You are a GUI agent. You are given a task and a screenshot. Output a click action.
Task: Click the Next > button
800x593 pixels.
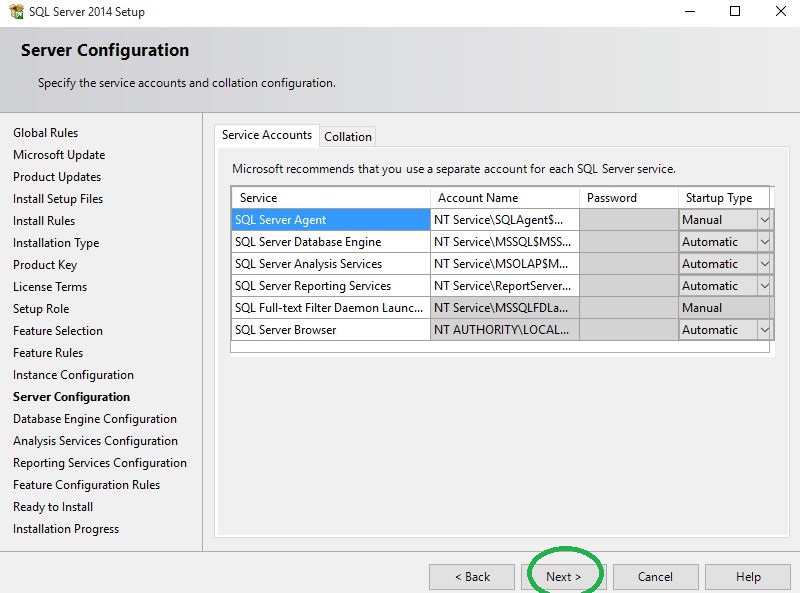tap(564, 577)
